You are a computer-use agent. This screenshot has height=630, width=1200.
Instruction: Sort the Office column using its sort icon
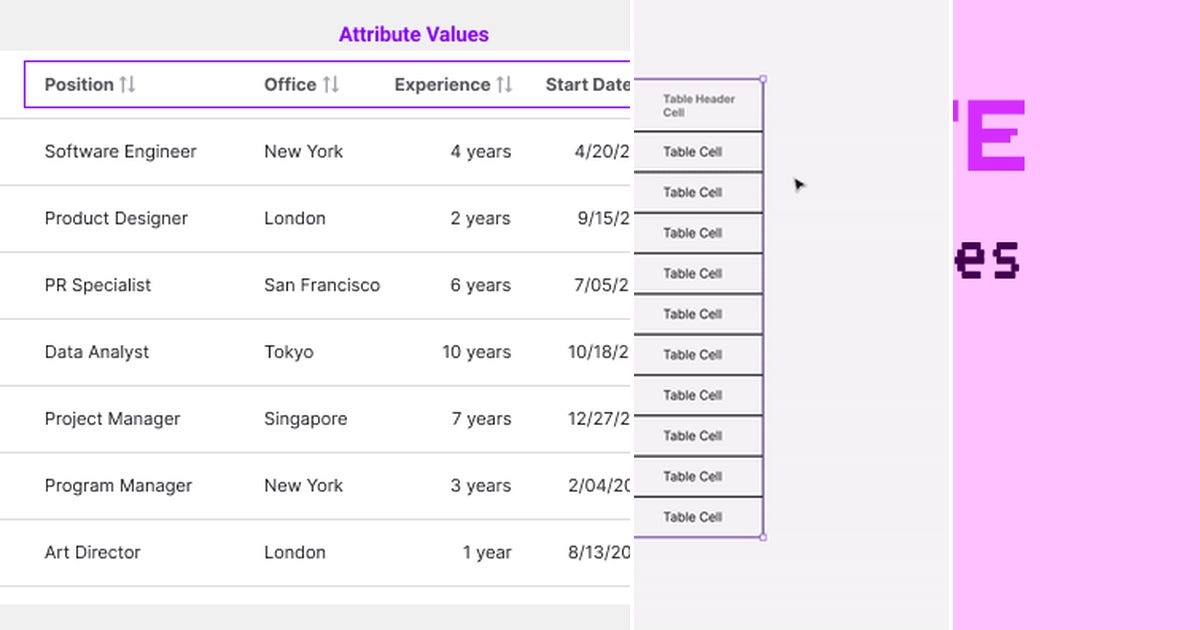coord(332,85)
